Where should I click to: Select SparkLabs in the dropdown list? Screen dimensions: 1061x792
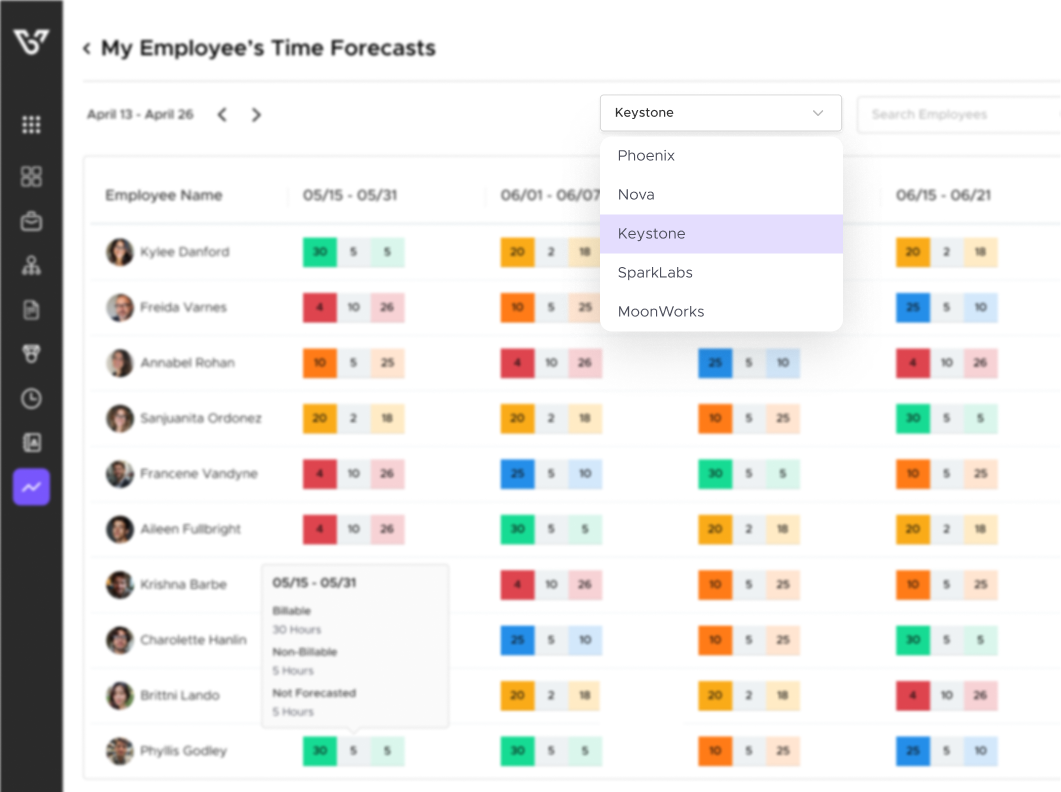pos(655,273)
